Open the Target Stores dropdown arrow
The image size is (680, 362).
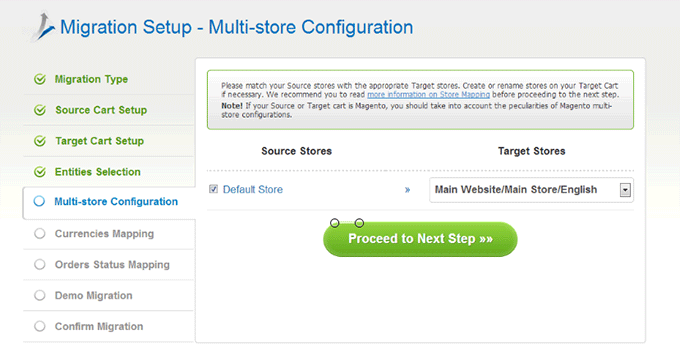[x=625, y=190]
